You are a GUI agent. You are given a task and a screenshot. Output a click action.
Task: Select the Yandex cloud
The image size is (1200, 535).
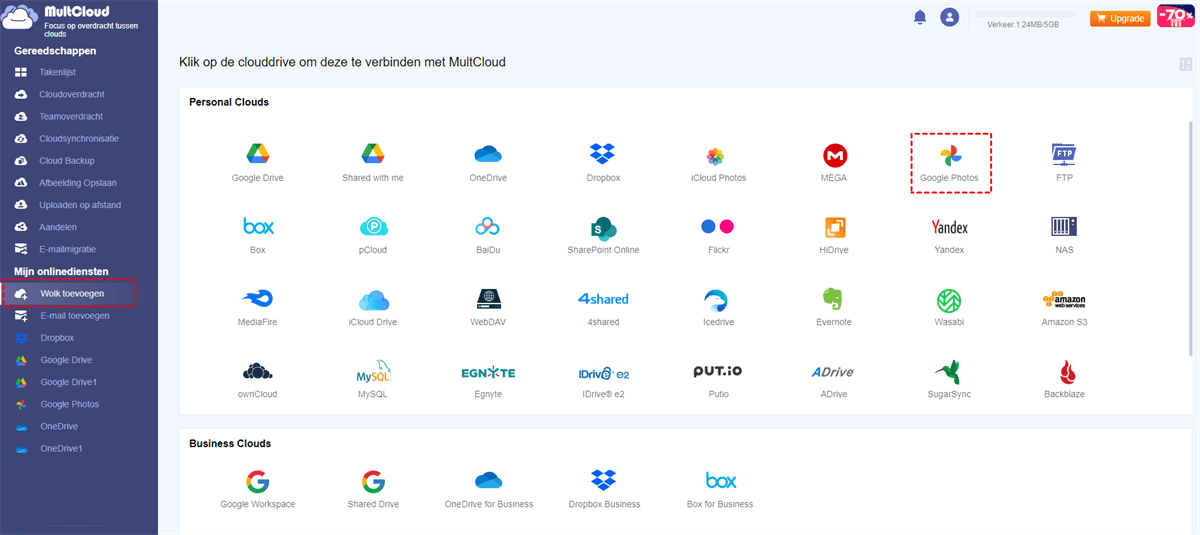pos(949,234)
